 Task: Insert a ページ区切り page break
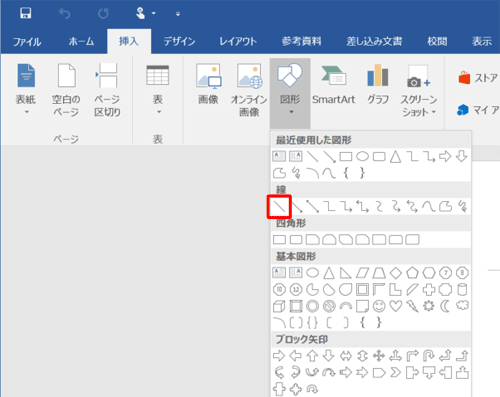point(107,89)
